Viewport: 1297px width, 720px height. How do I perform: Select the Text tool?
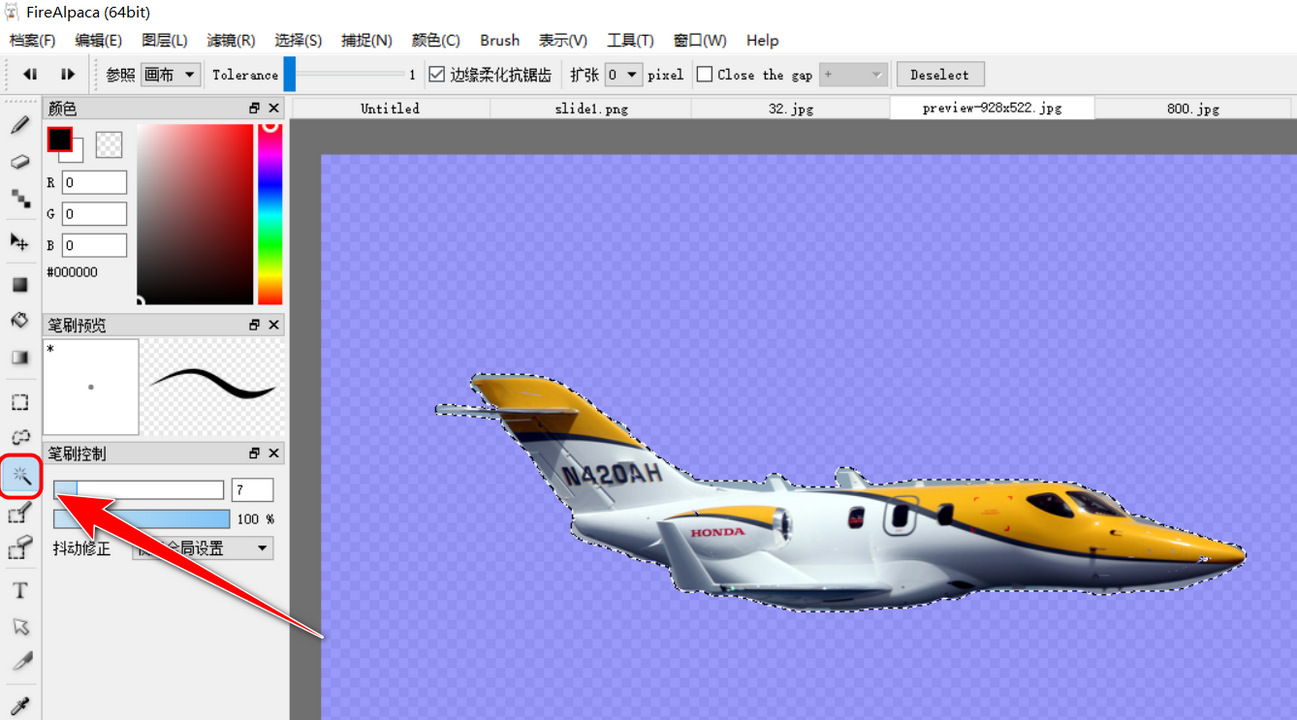tap(19, 591)
